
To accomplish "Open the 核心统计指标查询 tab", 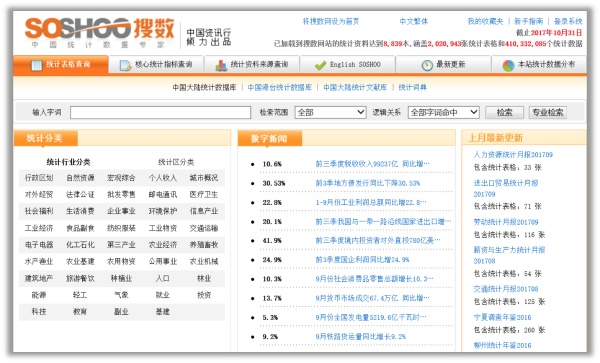I will coord(156,65).
